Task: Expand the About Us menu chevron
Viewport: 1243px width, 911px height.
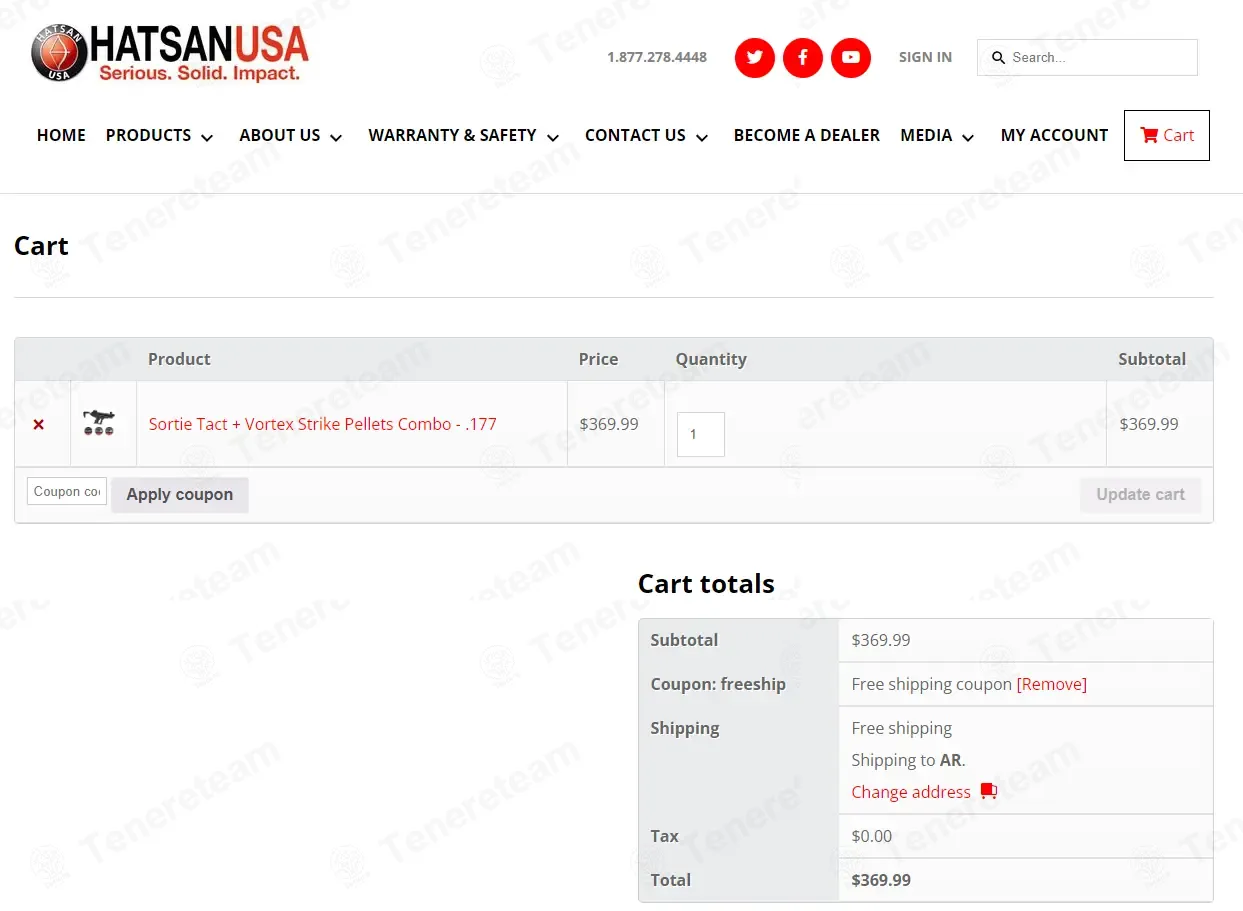Action: click(336, 137)
